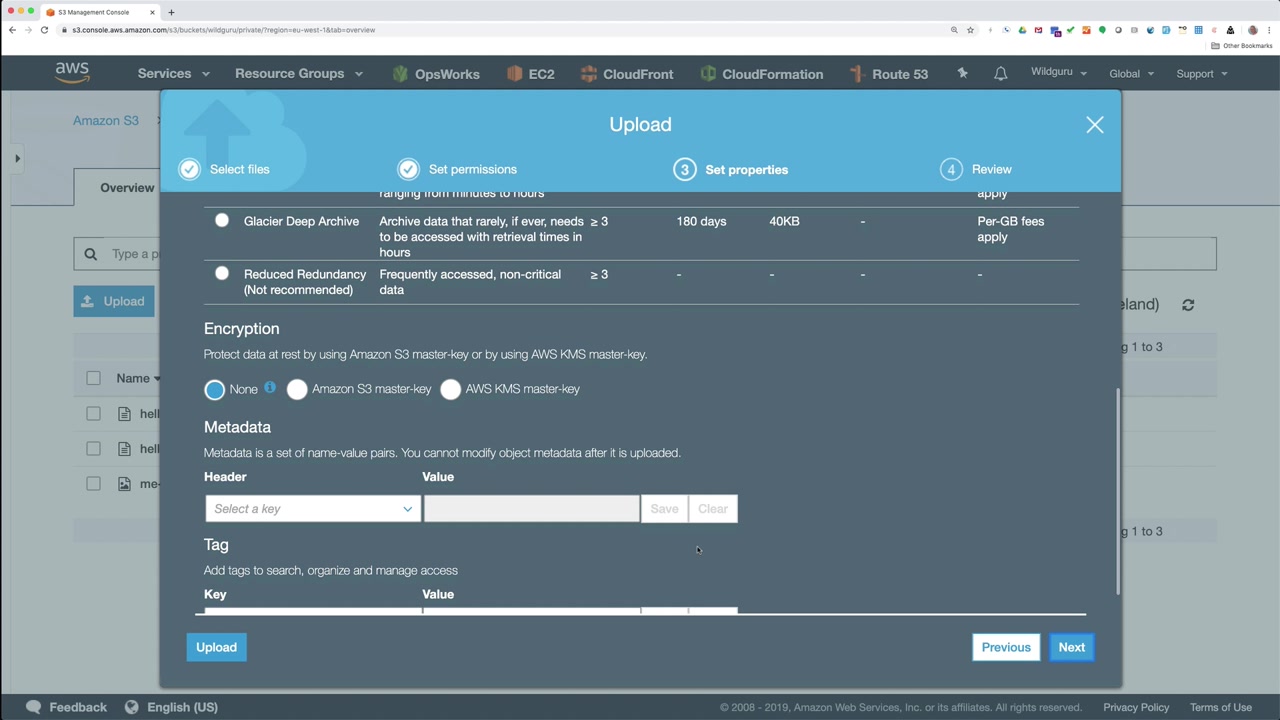This screenshot has height=720, width=1280.
Task: Click the browser forward arrow
Action: (x=28, y=30)
